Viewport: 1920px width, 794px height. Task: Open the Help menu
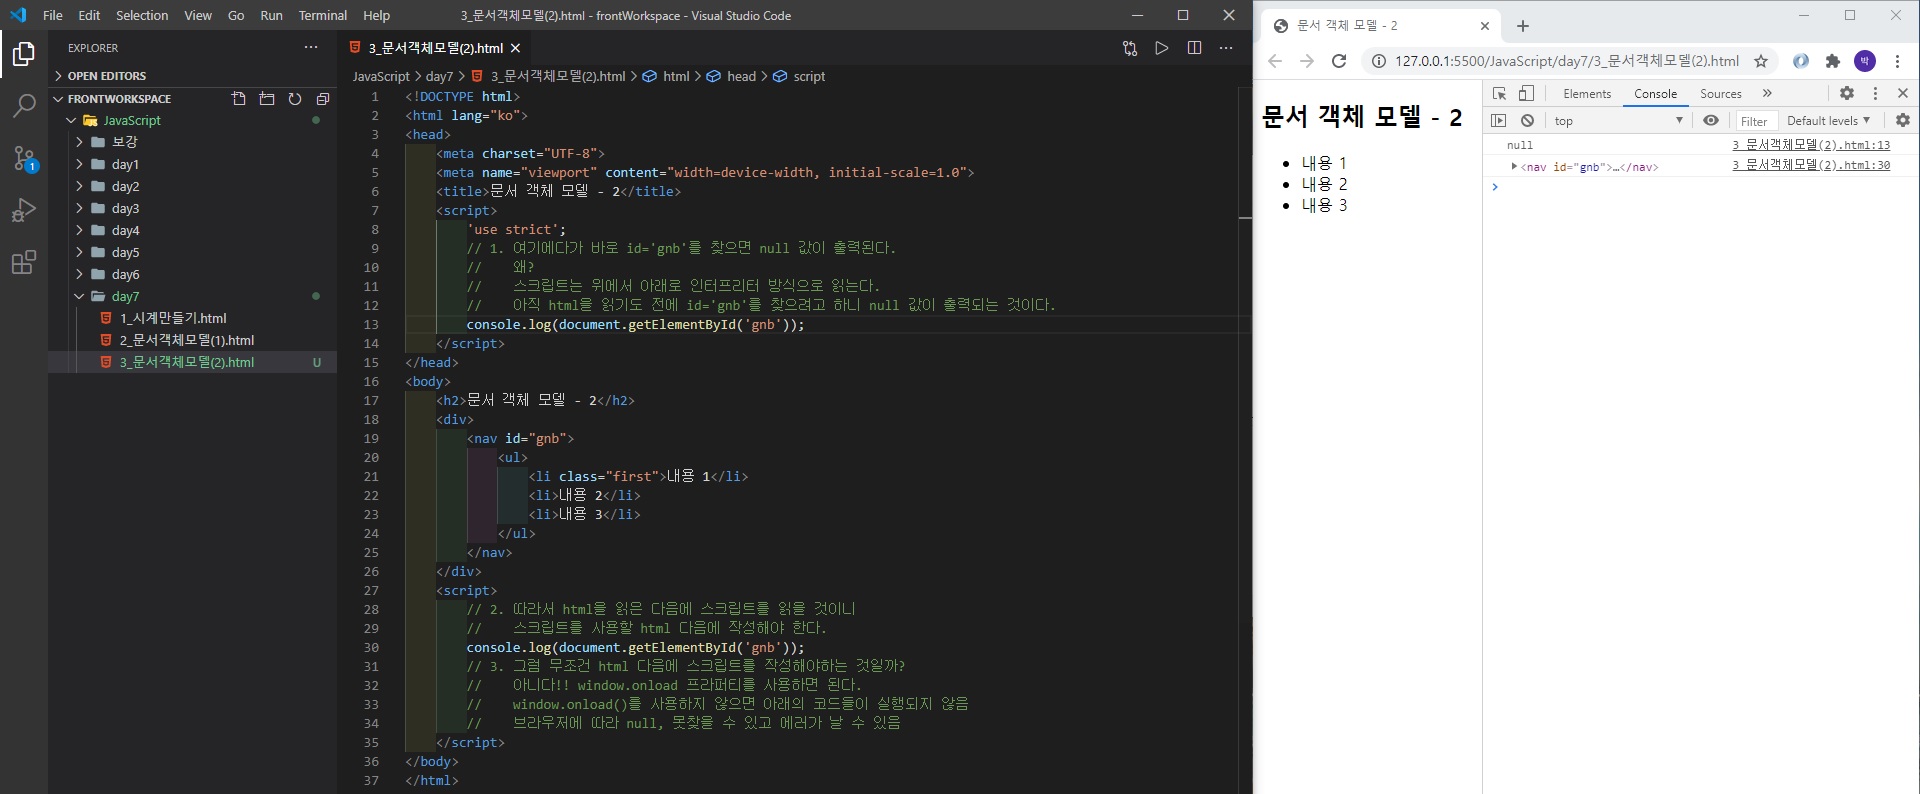[x=376, y=15]
